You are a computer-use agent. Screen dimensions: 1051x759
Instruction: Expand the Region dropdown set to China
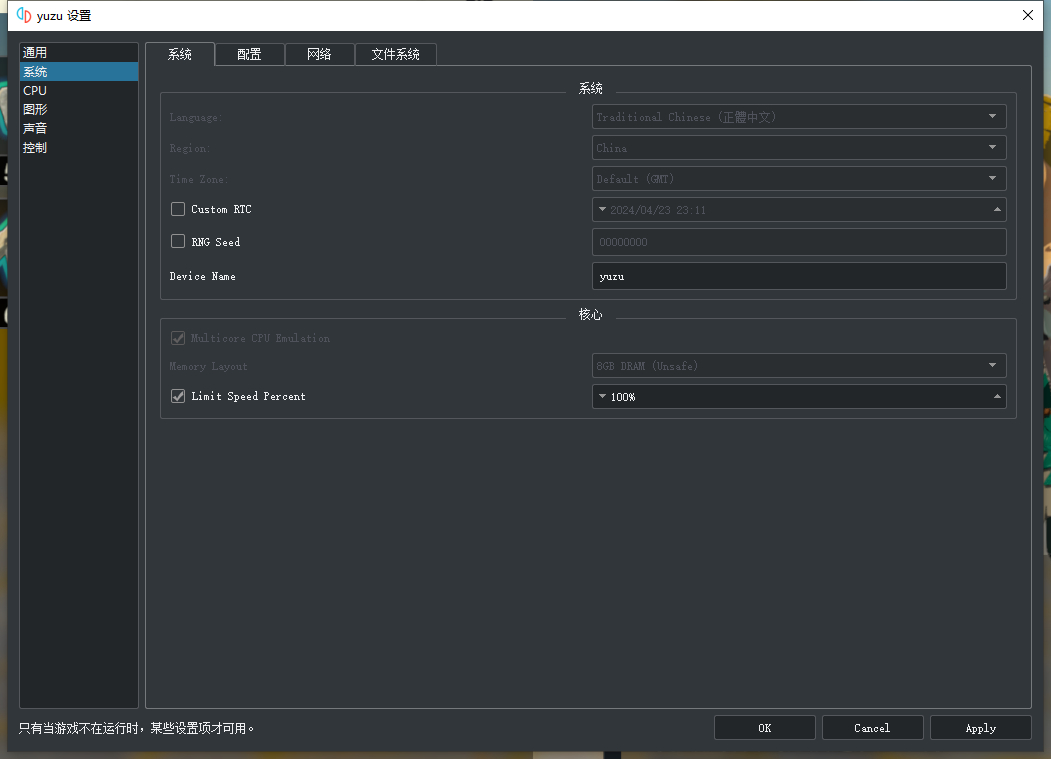(x=798, y=148)
